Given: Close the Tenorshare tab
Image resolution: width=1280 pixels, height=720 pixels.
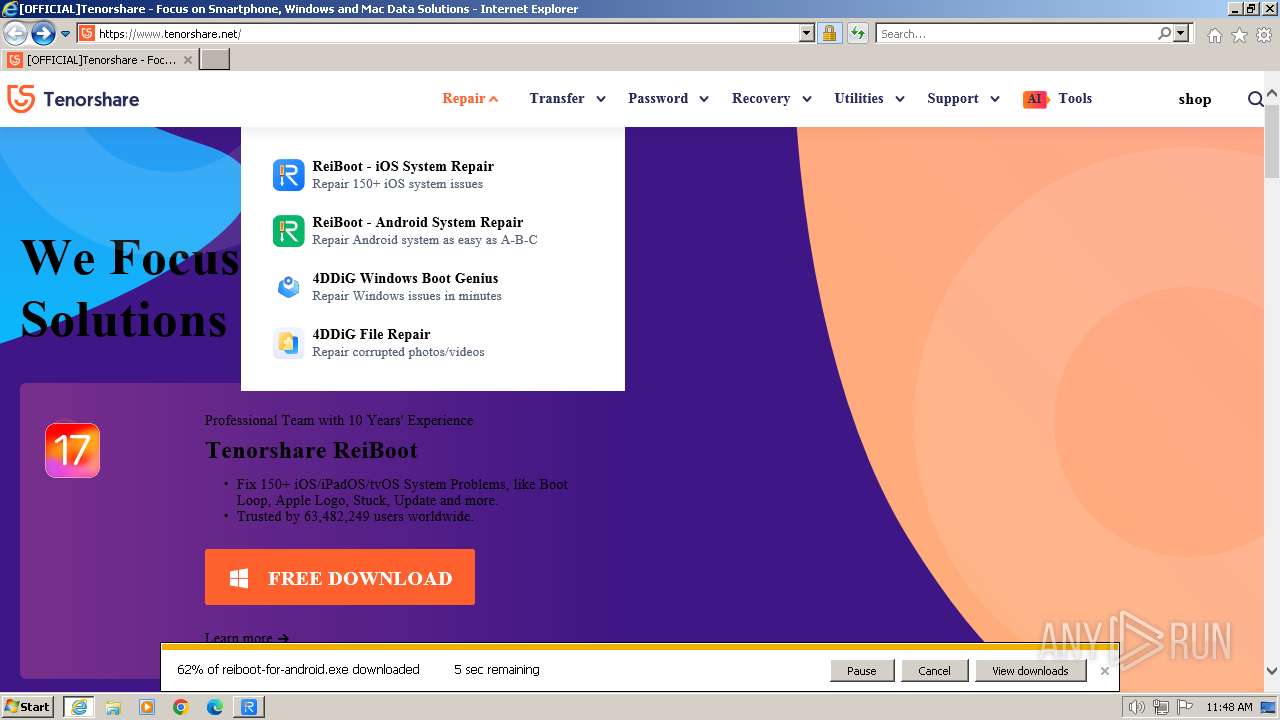Looking at the screenshot, I should pyautogui.click(x=188, y=60).
